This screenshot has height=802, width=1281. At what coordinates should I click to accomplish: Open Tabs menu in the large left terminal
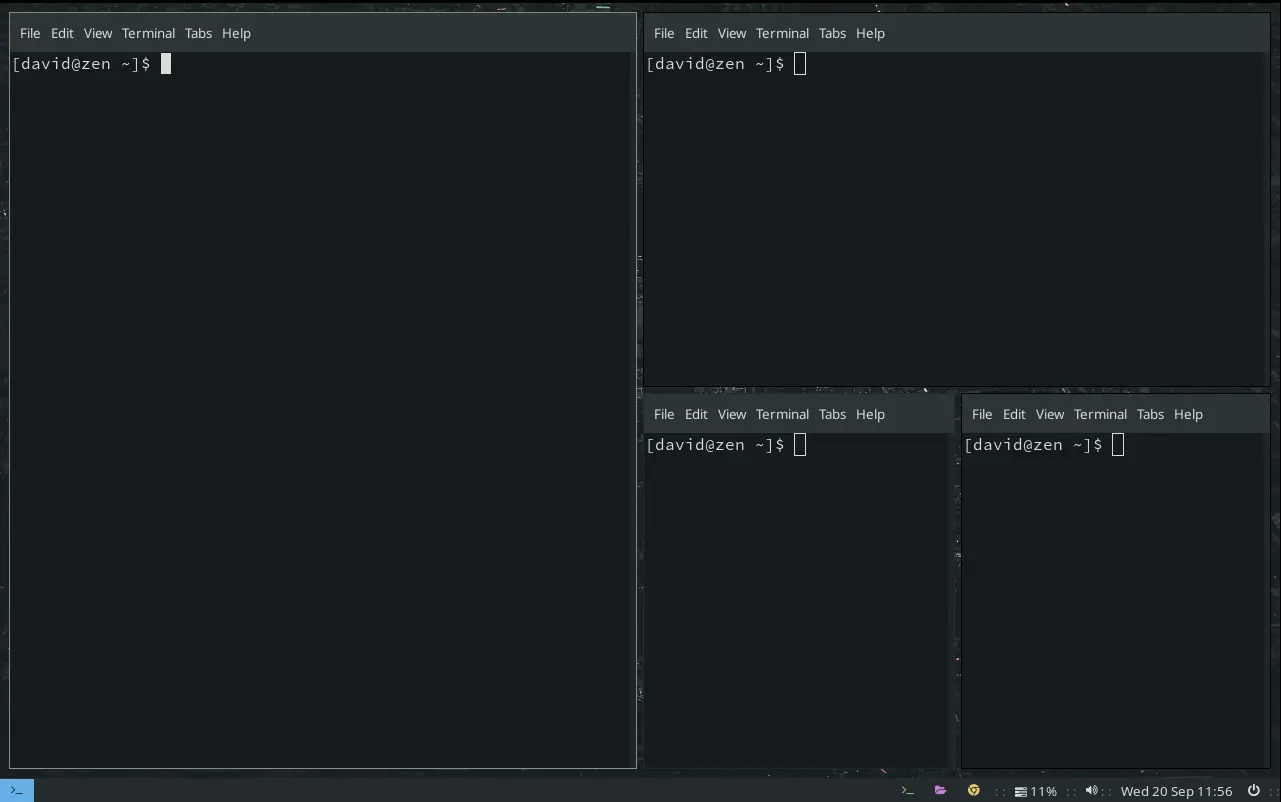[x=198, y=33]
